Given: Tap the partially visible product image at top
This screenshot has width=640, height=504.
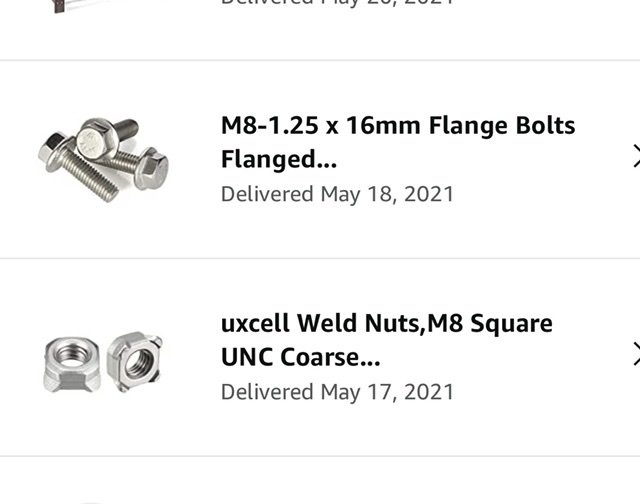Looking at the screenshot, I should (60, 6).
